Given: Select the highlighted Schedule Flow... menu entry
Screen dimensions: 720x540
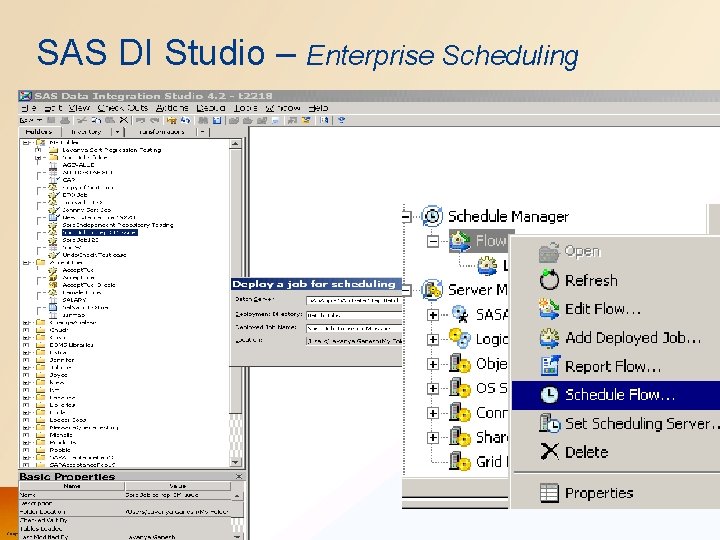Looking at the screenshot, I should click(x=615, y=395).
